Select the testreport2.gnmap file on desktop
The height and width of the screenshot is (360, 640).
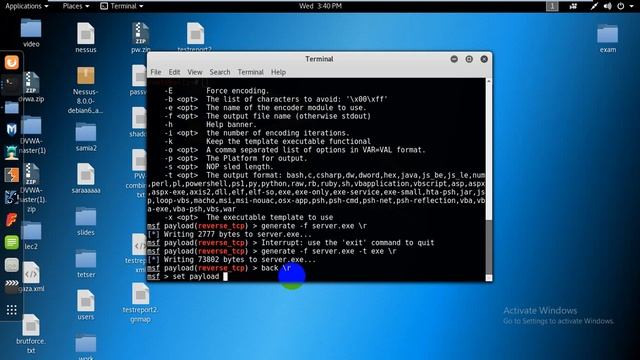tap(140, 303)
